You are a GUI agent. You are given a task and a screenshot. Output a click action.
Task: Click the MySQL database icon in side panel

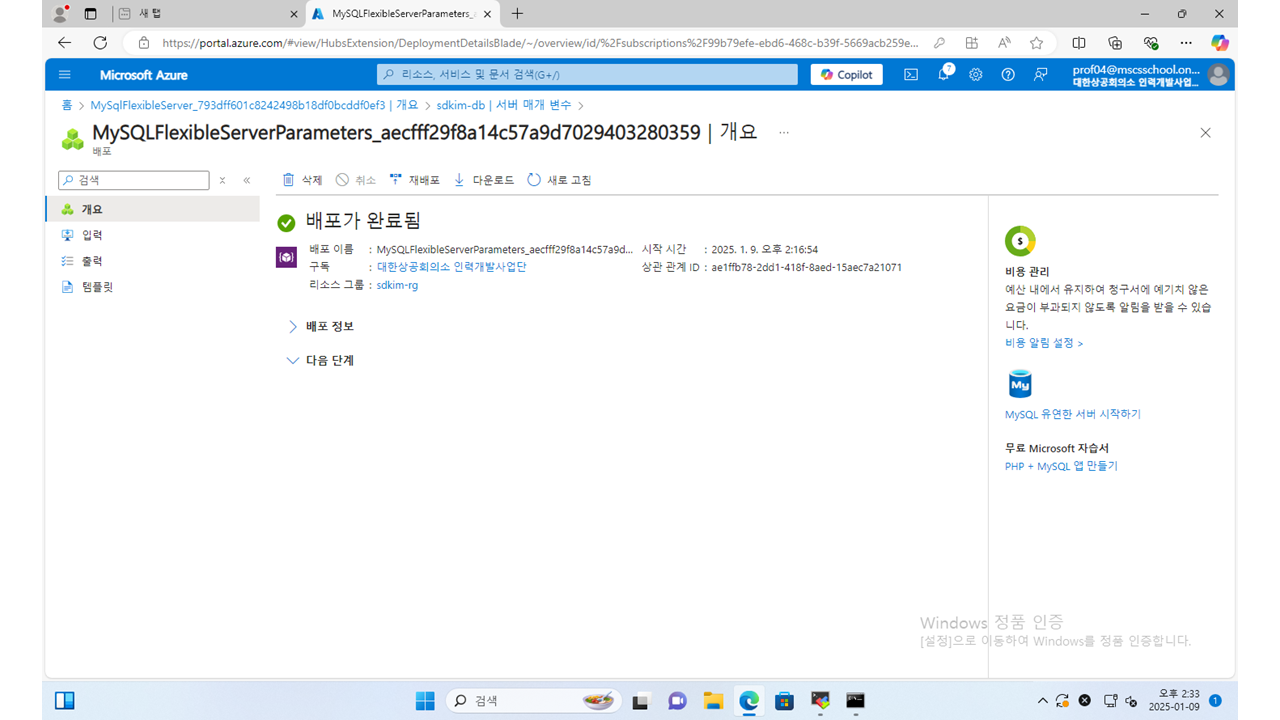[1020, 384]
